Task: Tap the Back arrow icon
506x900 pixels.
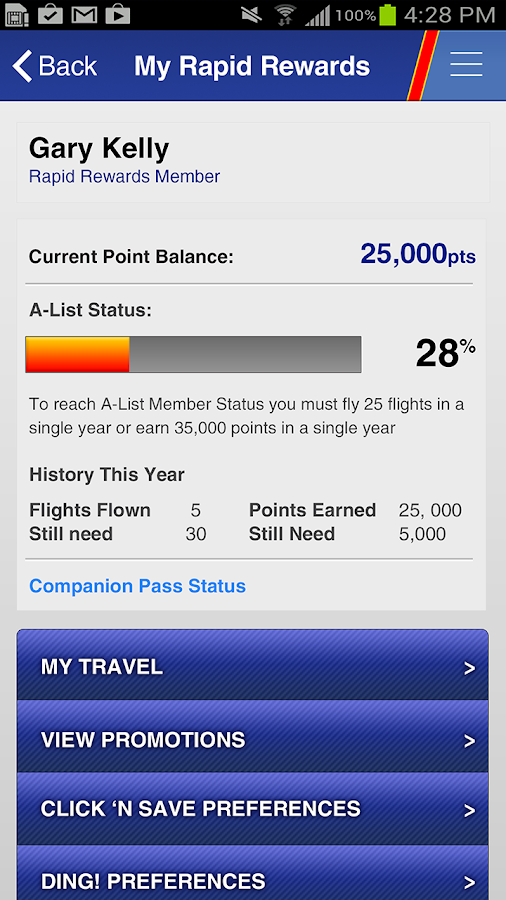Action: [x=22, y=66]
